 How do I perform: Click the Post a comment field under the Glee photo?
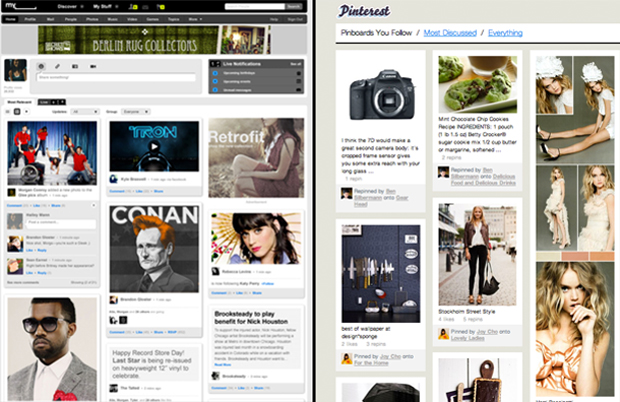61,223
